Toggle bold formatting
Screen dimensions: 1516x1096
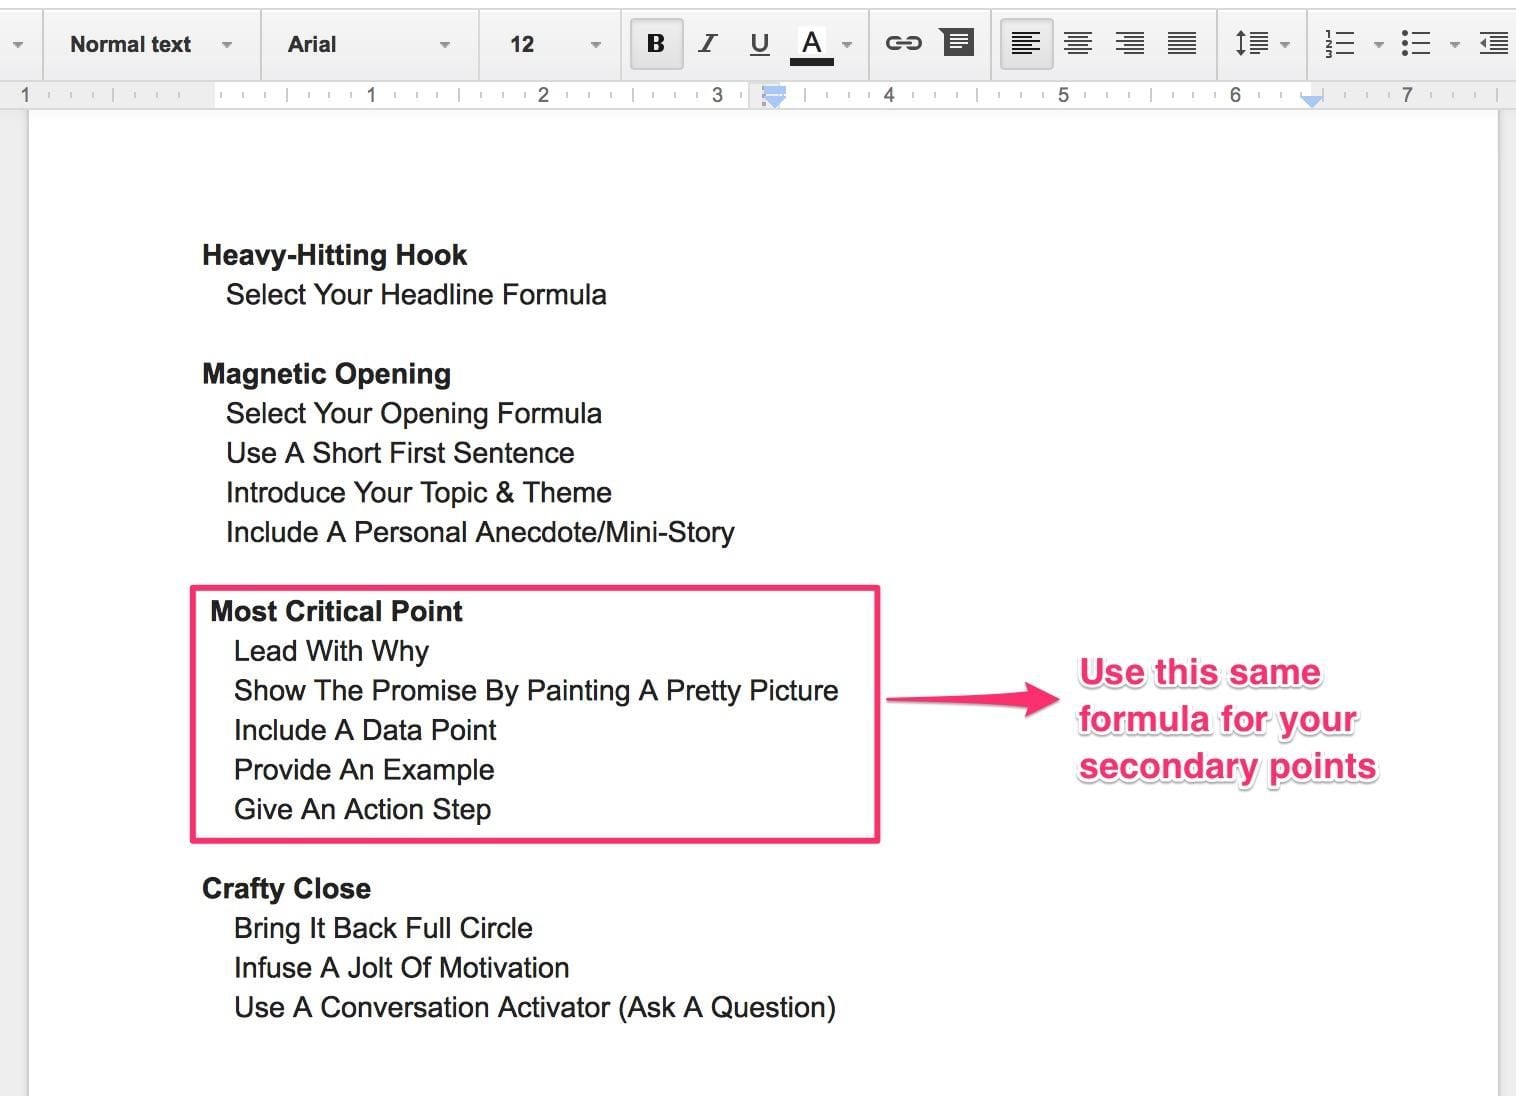pyautogui.click(x=655, y=43)
